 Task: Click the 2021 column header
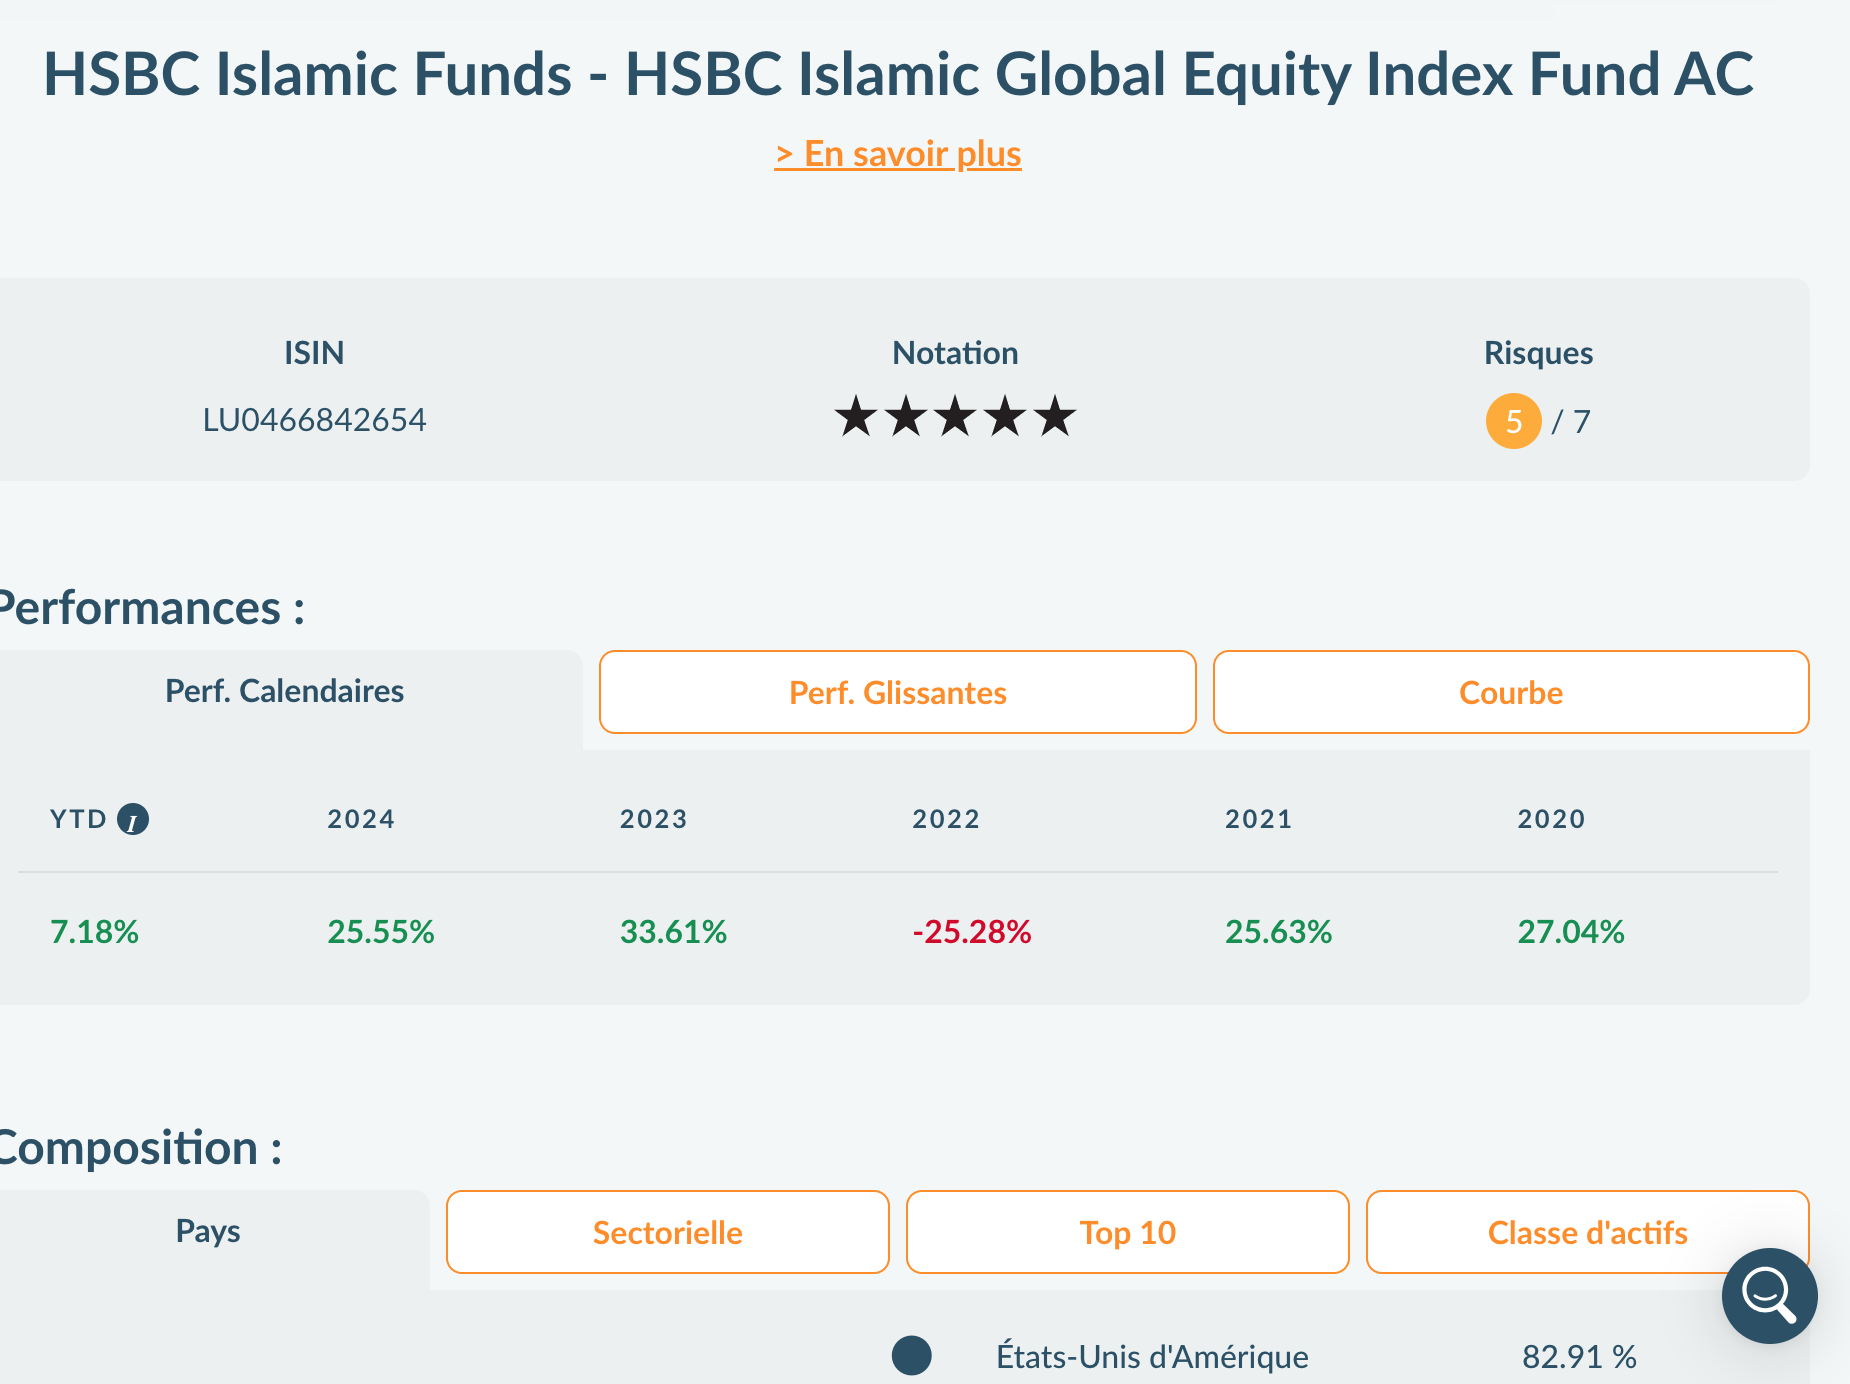click(x=1259, y=819)
